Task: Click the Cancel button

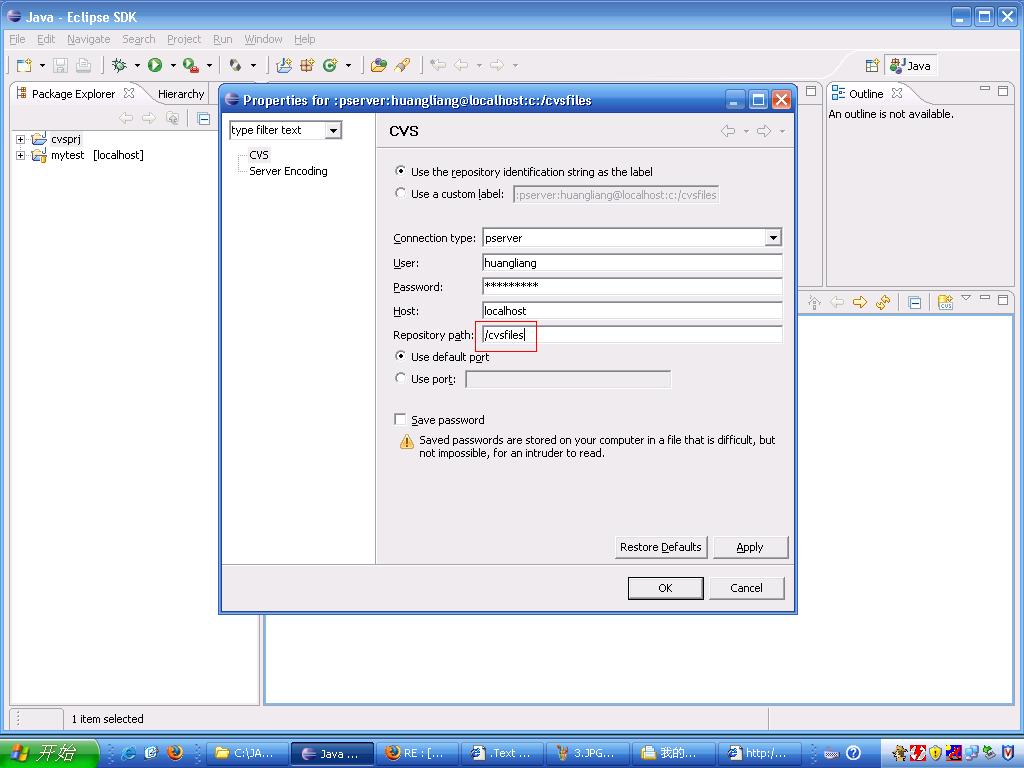Action: pos(746,588)
